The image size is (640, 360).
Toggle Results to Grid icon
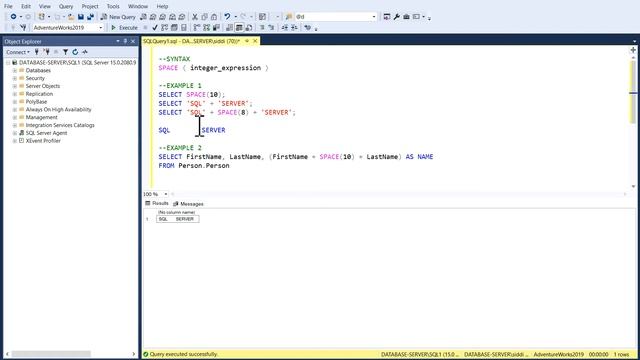[x=239, y=27]
